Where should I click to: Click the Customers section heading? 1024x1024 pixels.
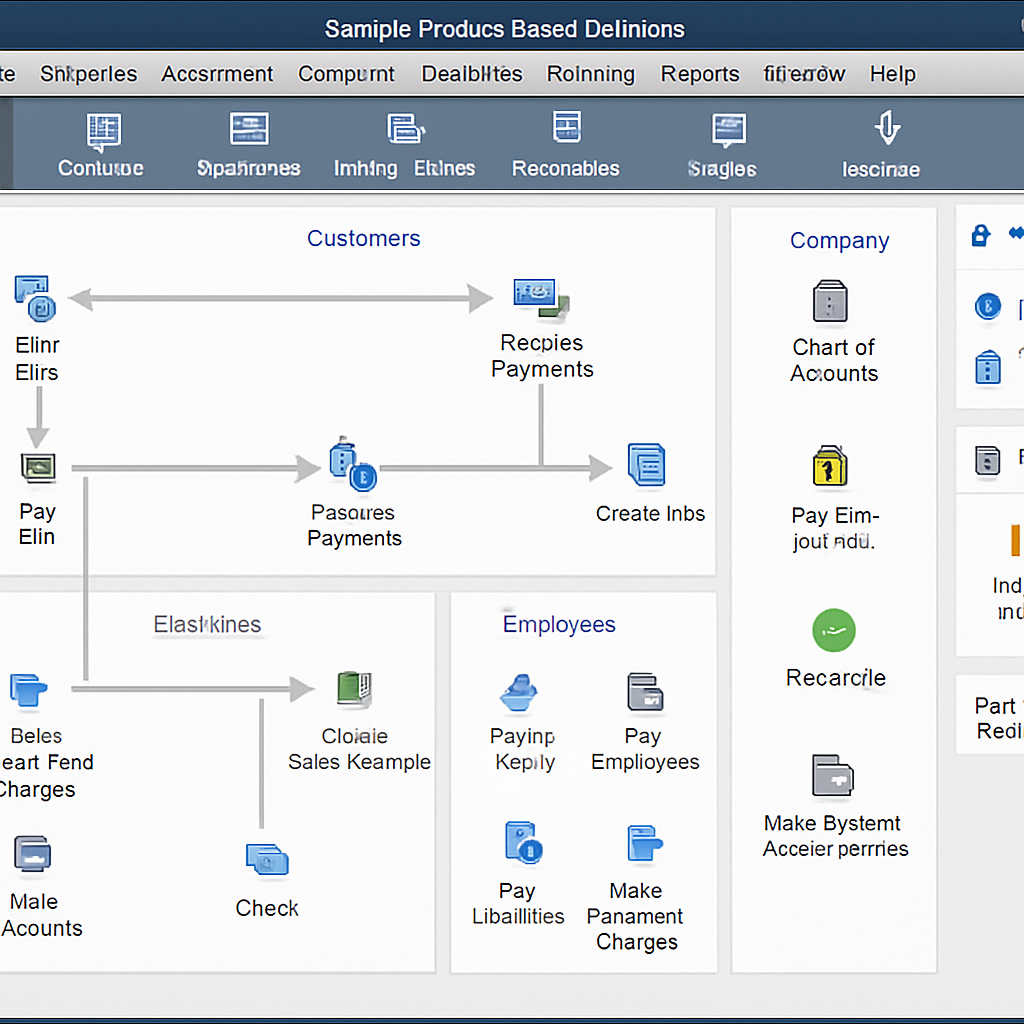click(x=364, y=238)
